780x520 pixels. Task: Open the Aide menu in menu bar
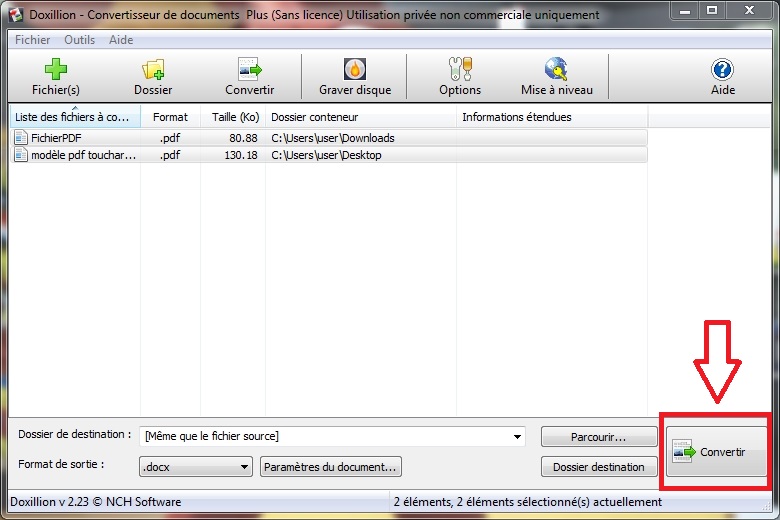[x=121, y=40]
